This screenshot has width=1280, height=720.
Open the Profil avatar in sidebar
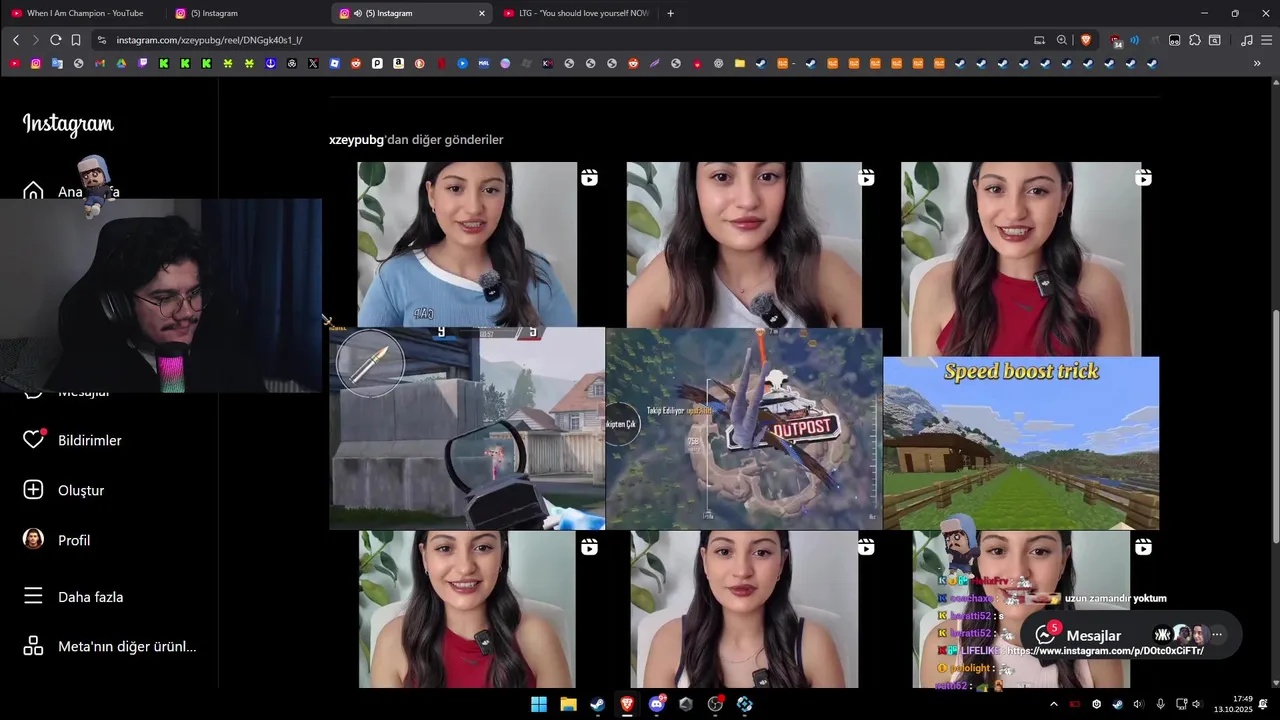click(x=33, y=539)
